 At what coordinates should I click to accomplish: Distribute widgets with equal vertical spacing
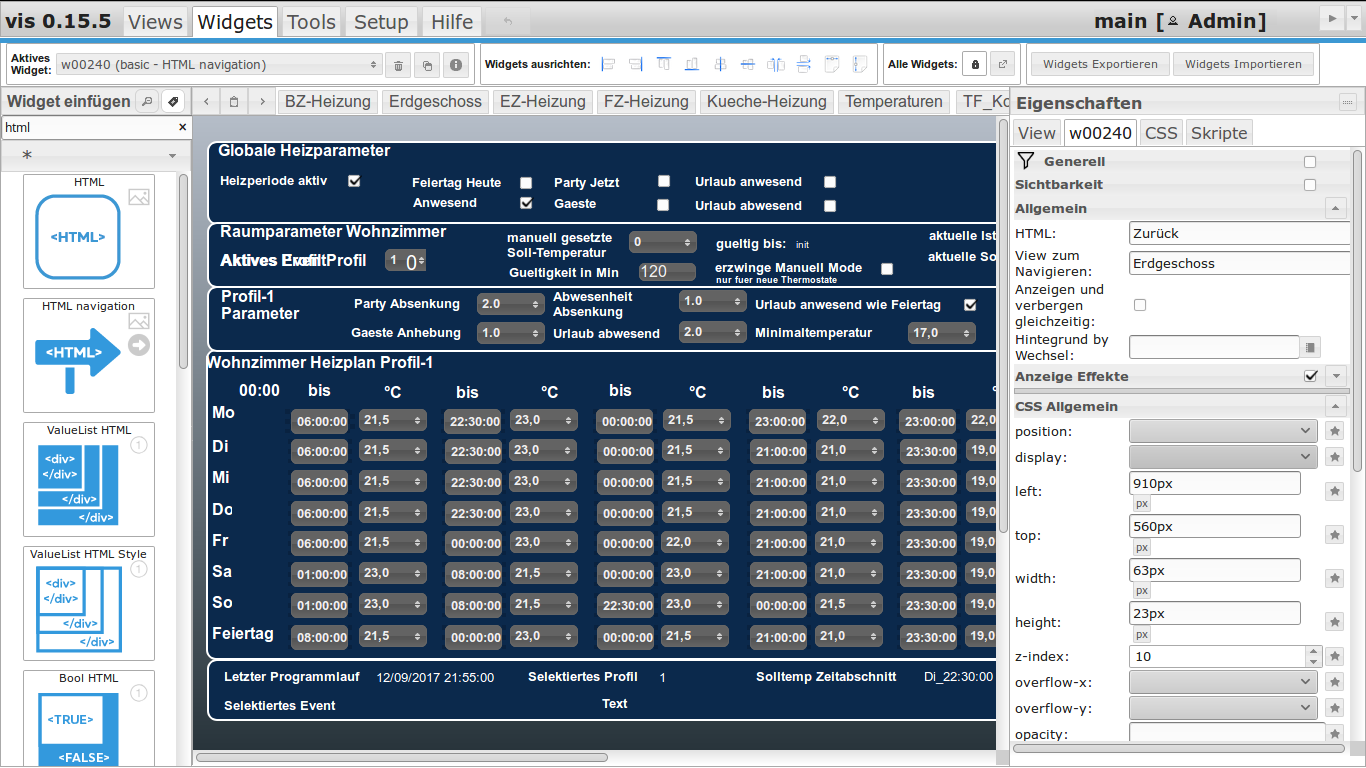pos(804,64)
